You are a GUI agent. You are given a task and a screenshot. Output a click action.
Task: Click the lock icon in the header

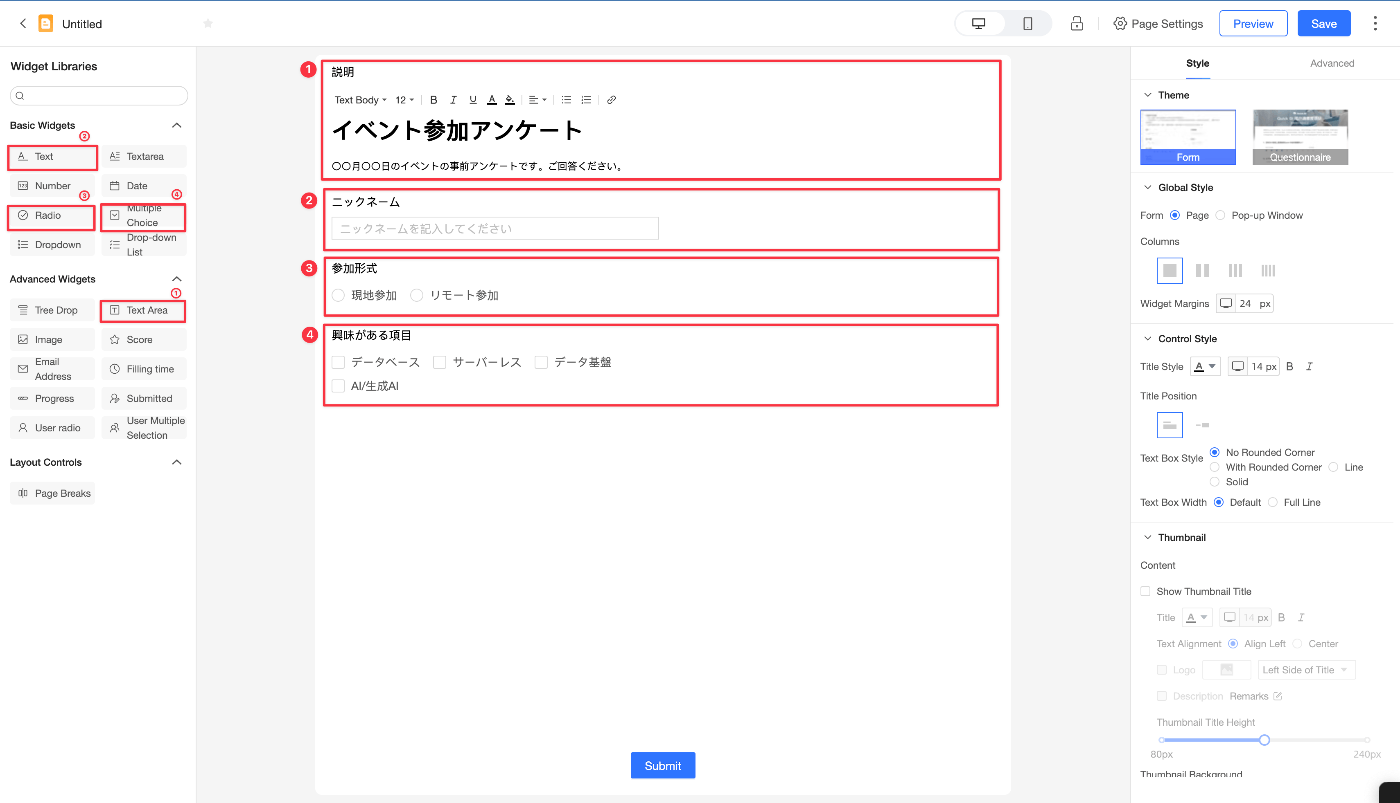[x=1077, y=23]
